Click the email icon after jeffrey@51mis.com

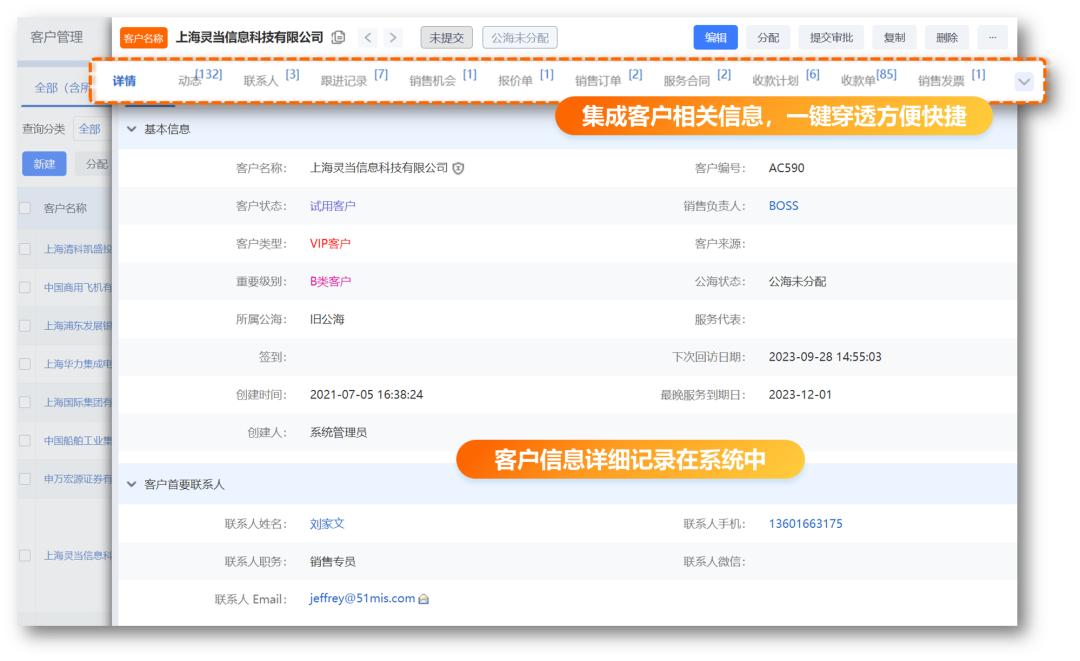(x=422, y=599)
